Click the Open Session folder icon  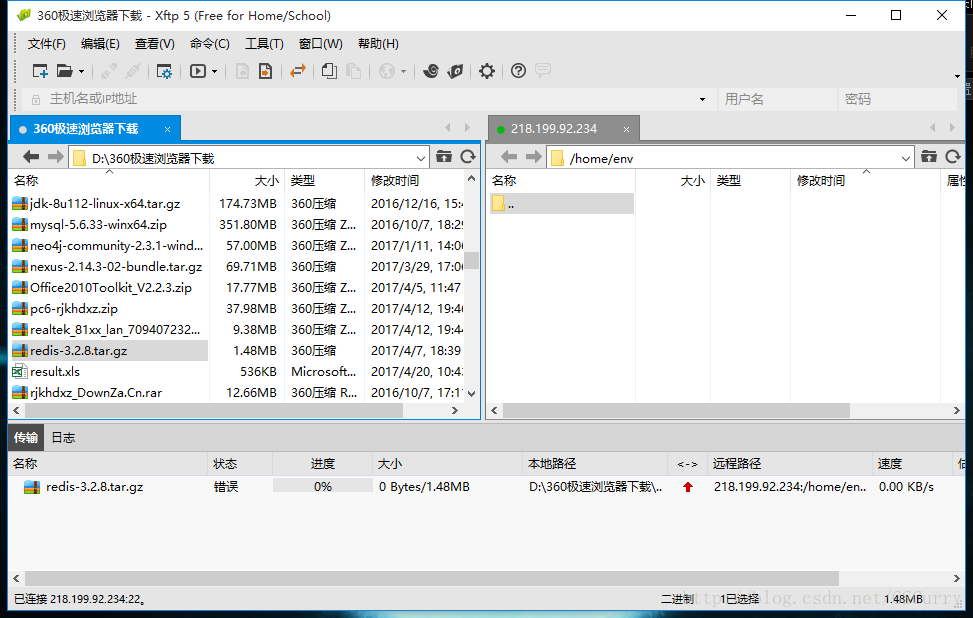tap(65, 71)
